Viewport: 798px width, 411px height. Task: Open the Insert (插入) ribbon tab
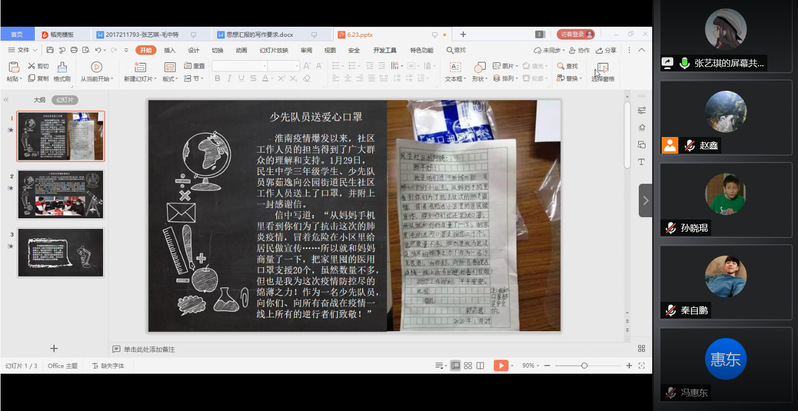(169, 49)
